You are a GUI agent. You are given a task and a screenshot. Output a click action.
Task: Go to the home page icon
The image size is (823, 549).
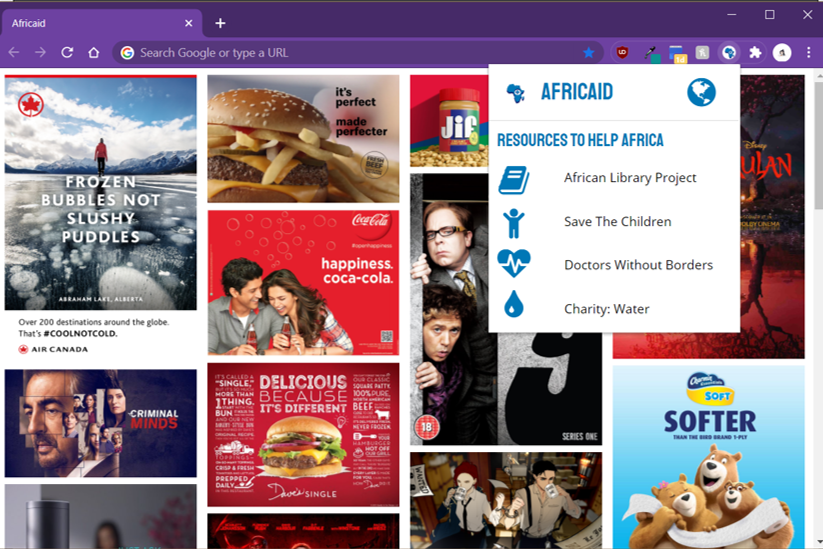pyautogui.click(x=93, y=52)
